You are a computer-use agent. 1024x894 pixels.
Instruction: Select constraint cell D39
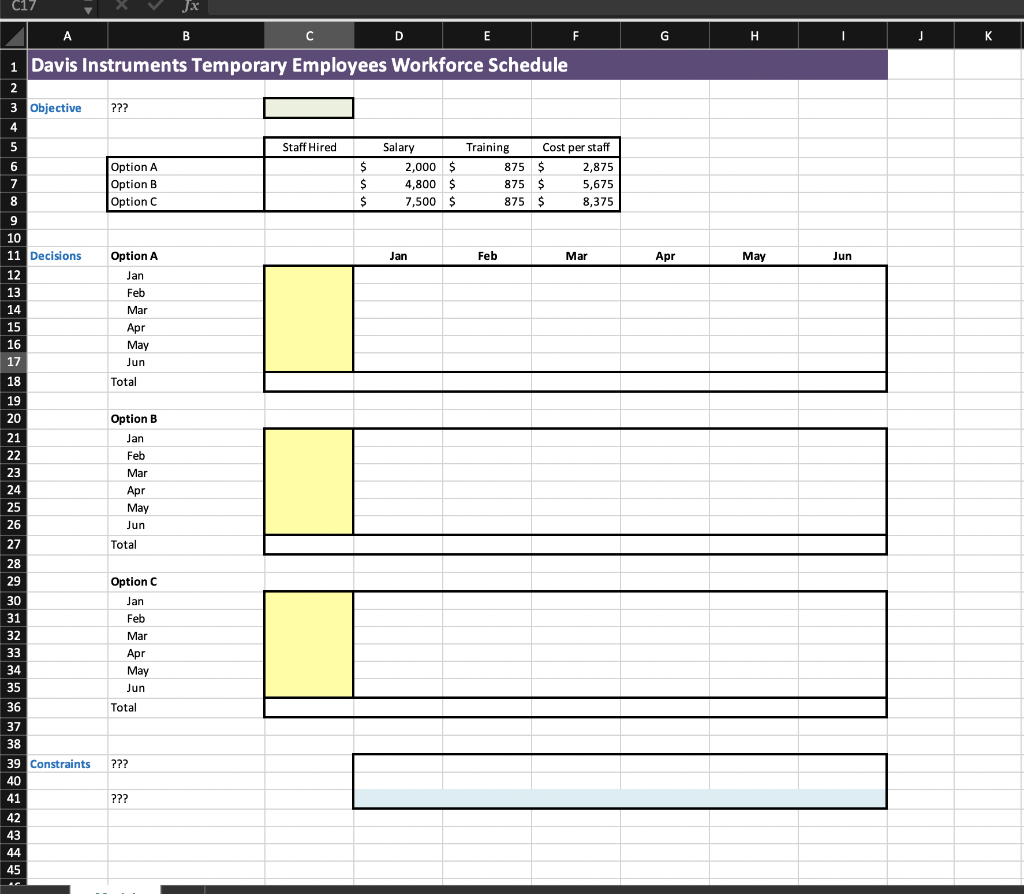(x=398, y=763)
